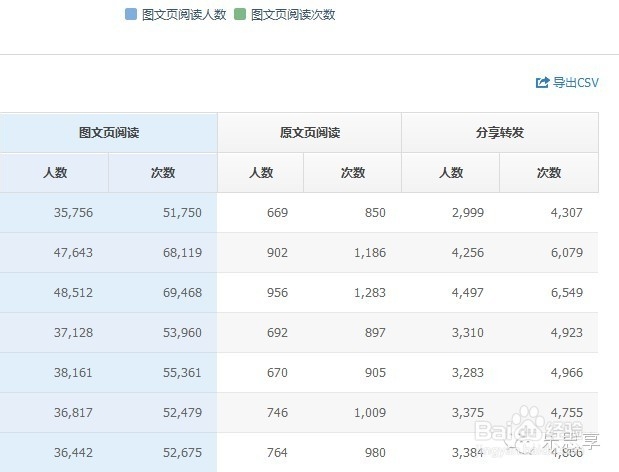The height and width of the screenshot is (472, 619).
Task: Click the cell value 1,186
Action: pos(370,253)
